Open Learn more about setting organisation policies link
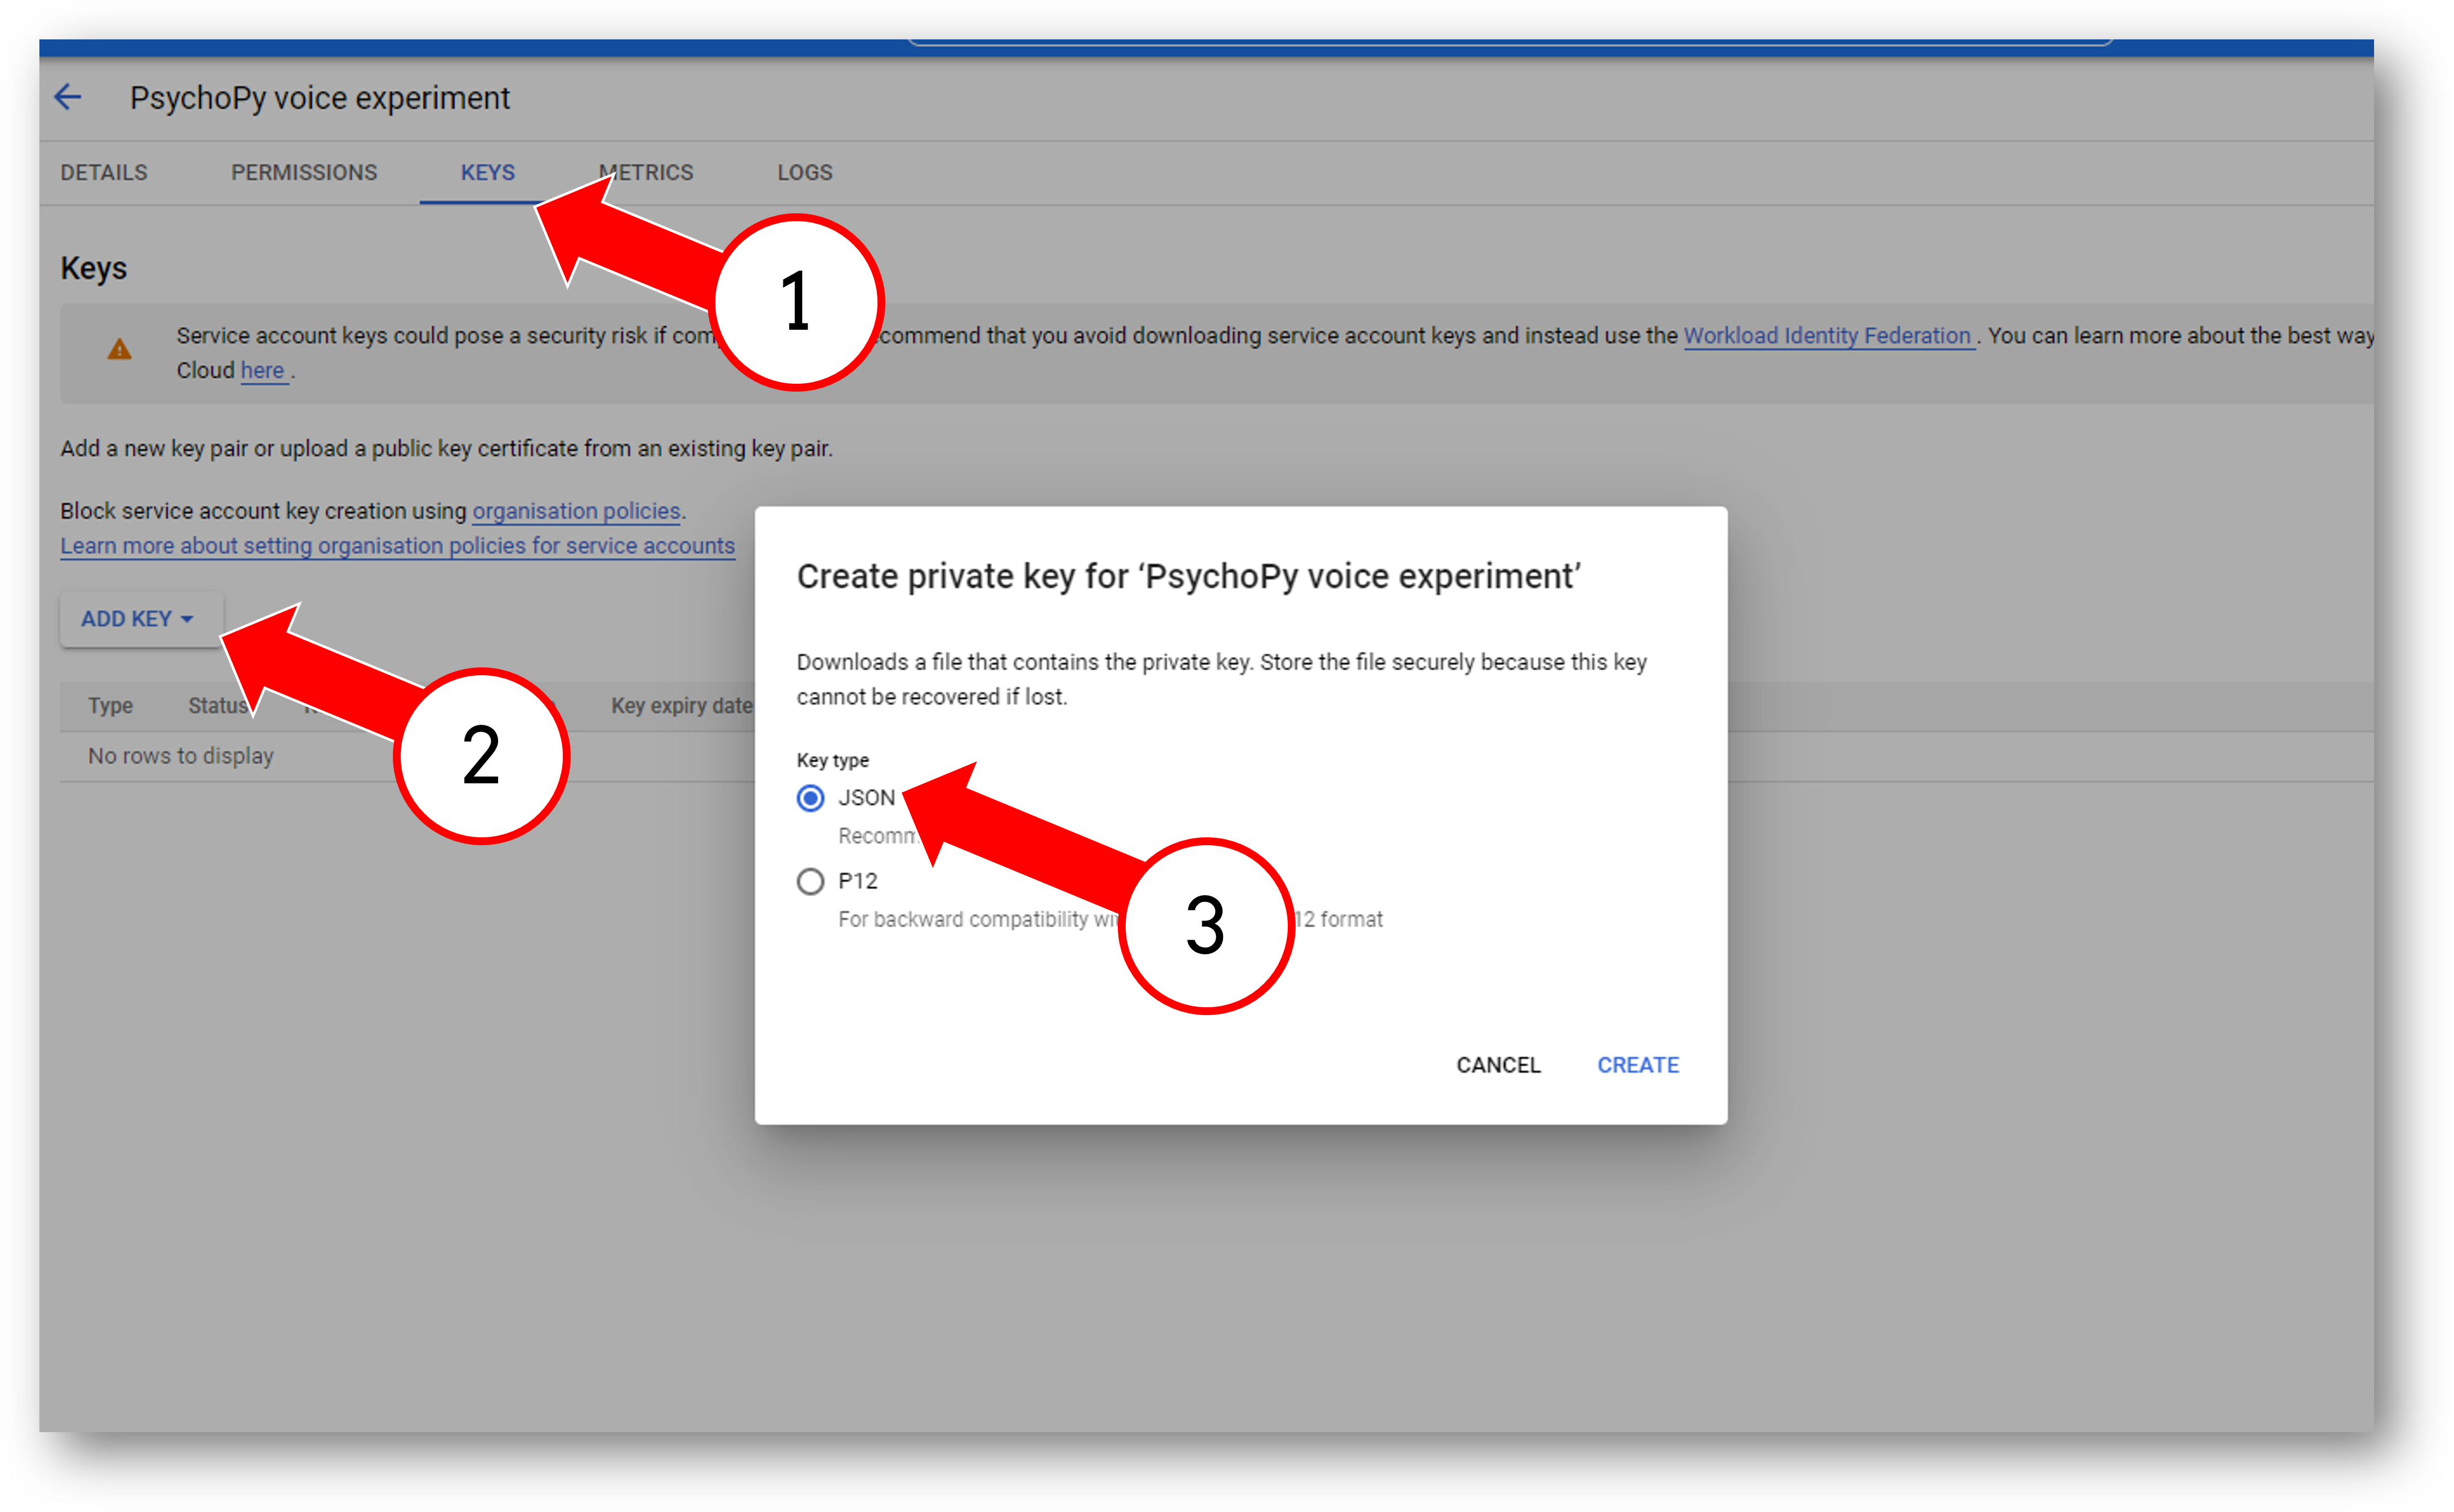The width and height of the screenshot is (2454, 1512). click(x=397, y=546)
